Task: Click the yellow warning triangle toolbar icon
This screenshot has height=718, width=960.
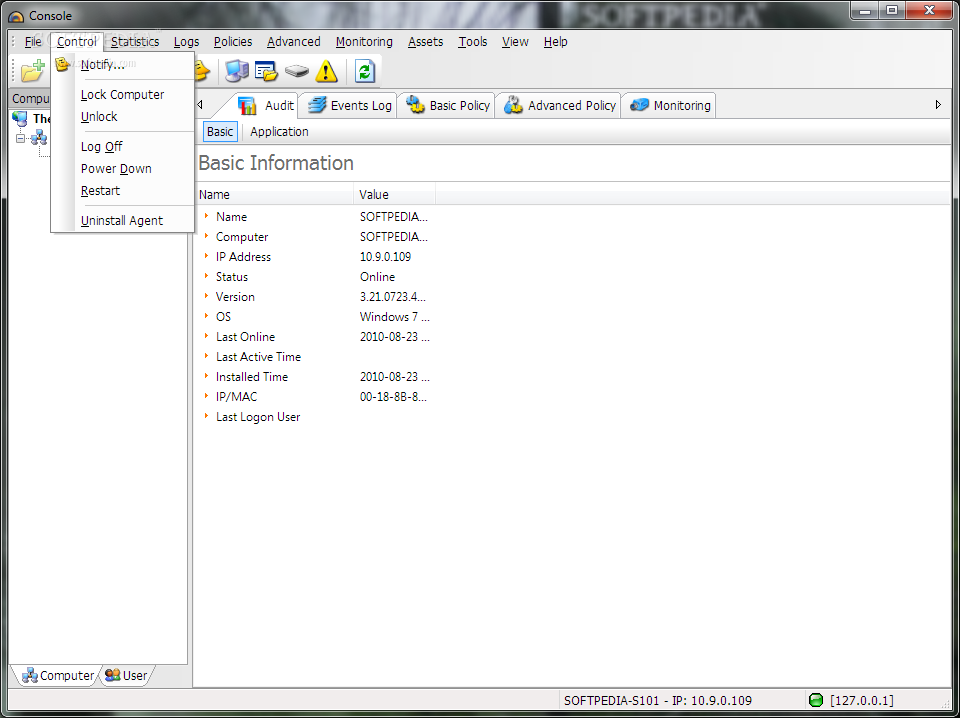Action: click(x=326, y=72)
